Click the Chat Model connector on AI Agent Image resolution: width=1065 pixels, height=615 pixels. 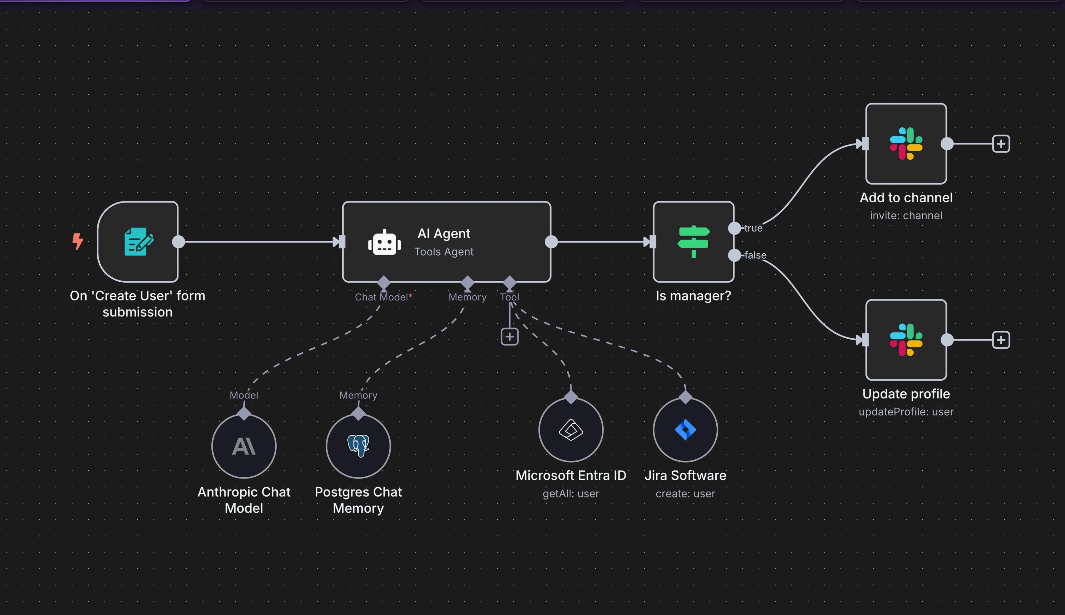click(383, 284)
